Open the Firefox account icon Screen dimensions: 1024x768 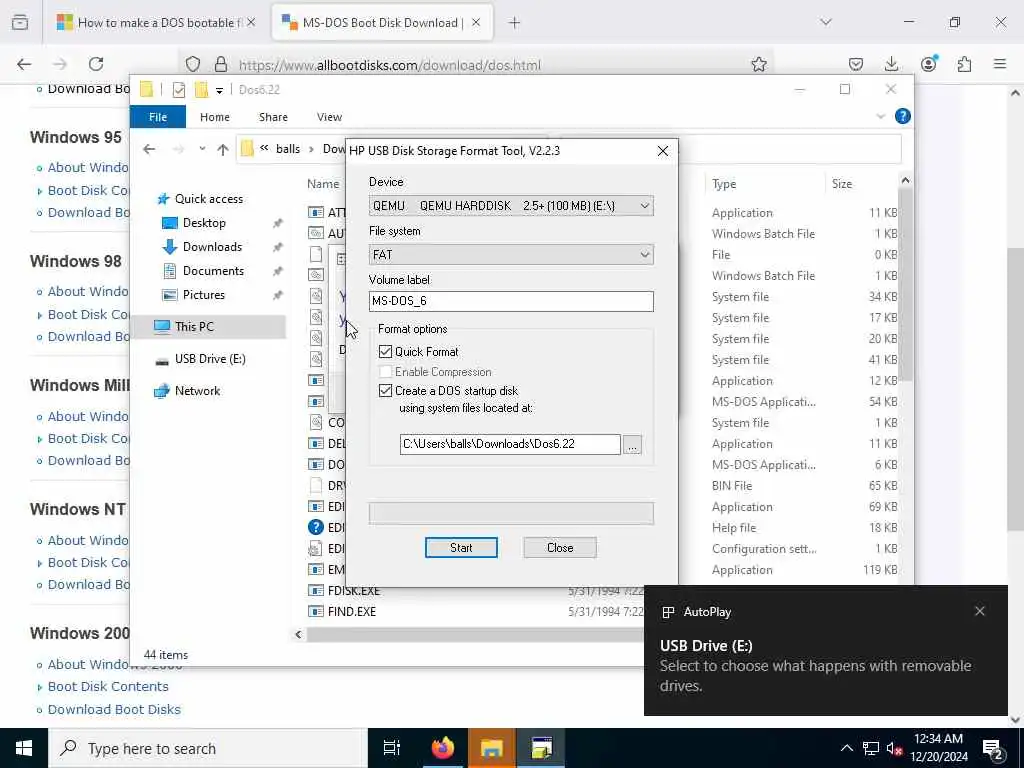pyautogui.click(x=929, y=63)
